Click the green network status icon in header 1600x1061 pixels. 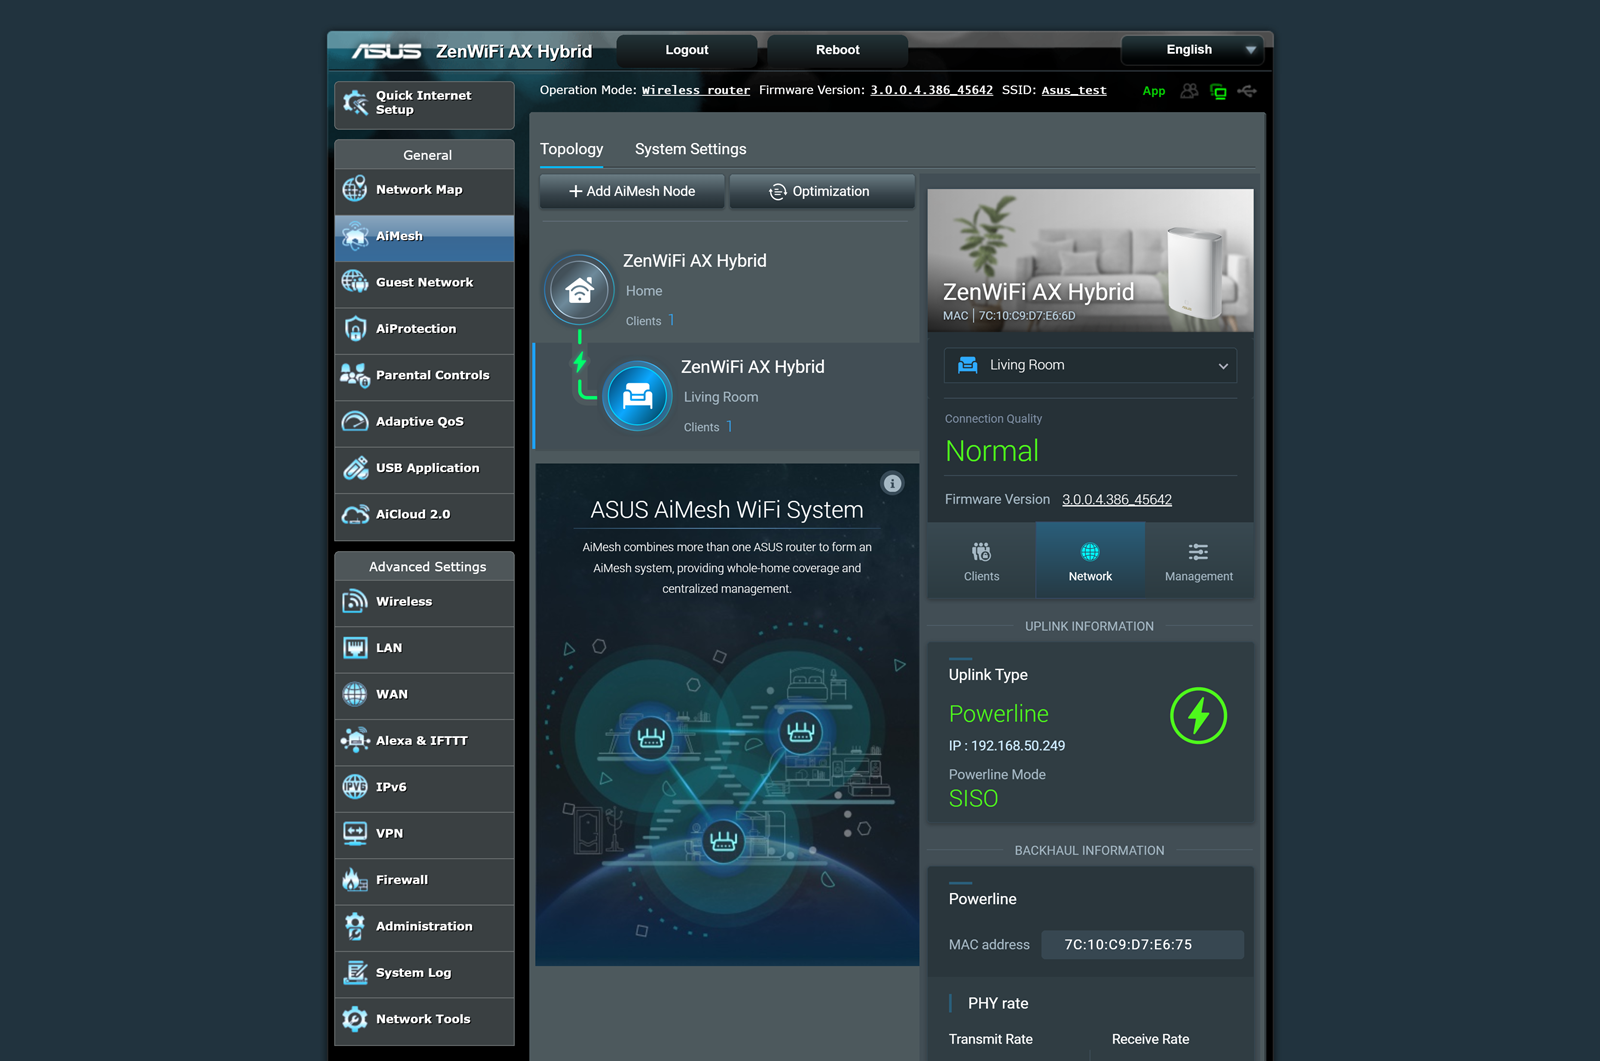click(x=1218, y=92)
